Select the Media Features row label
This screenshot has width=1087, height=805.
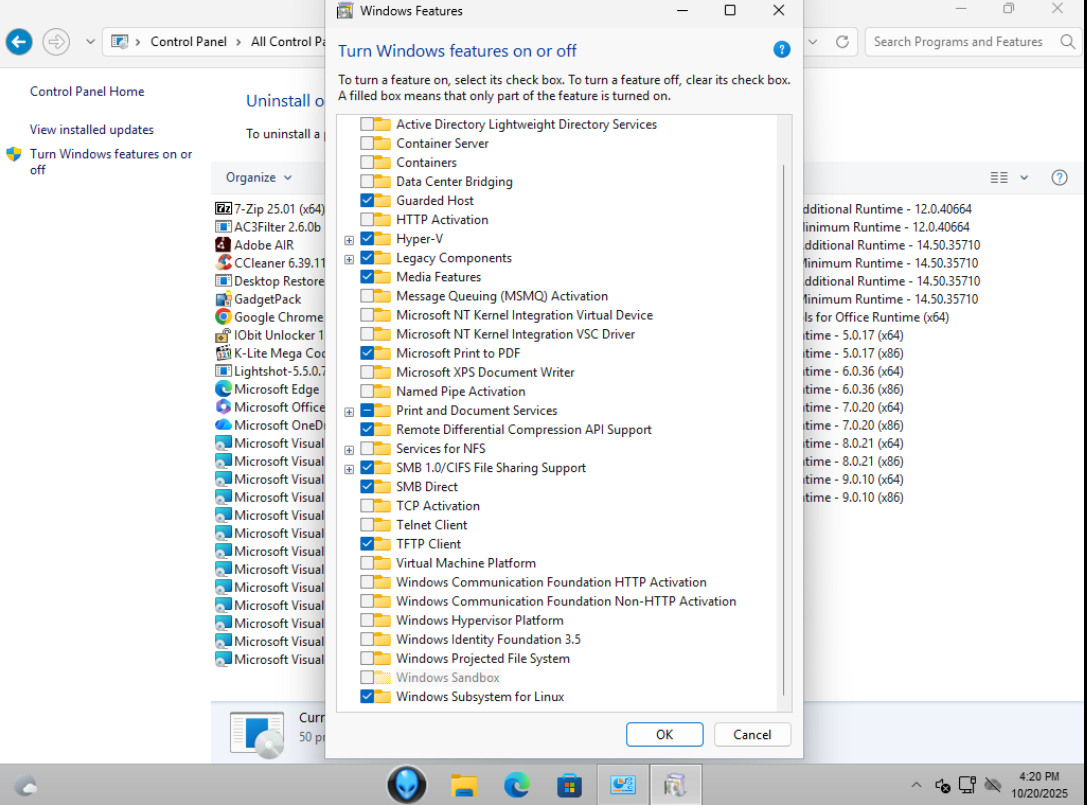(x=438, y=277)
